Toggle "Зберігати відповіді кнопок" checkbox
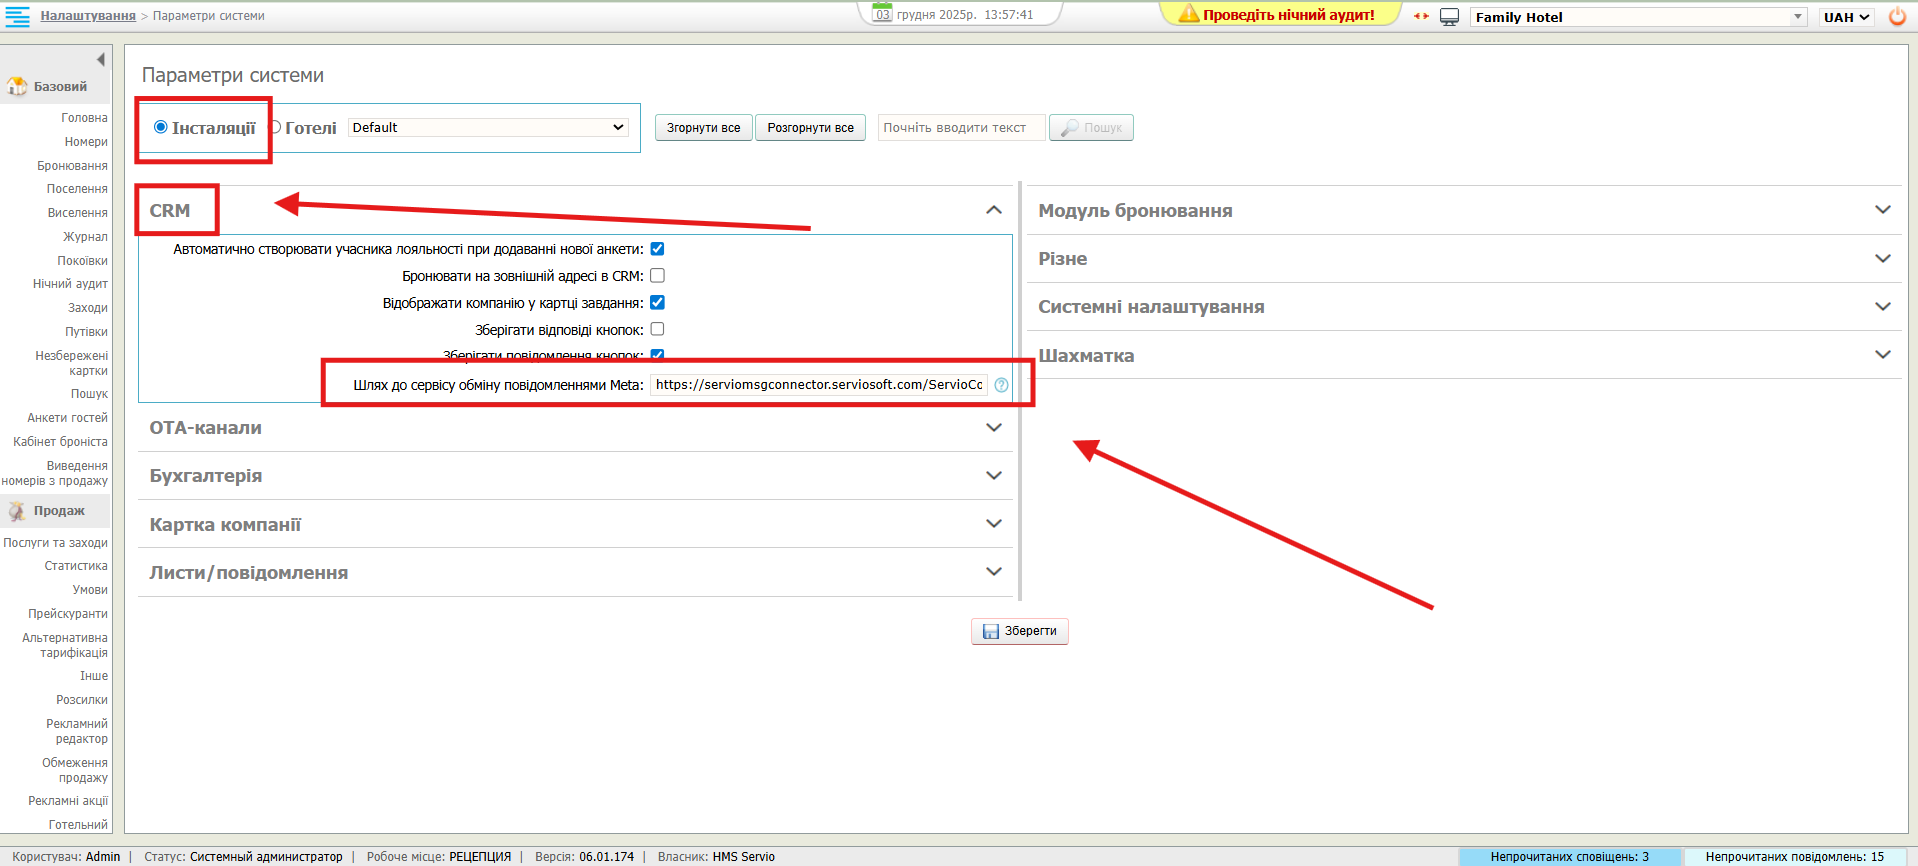The width and height of the screenshot is (1918, 866). click(657, 329)
